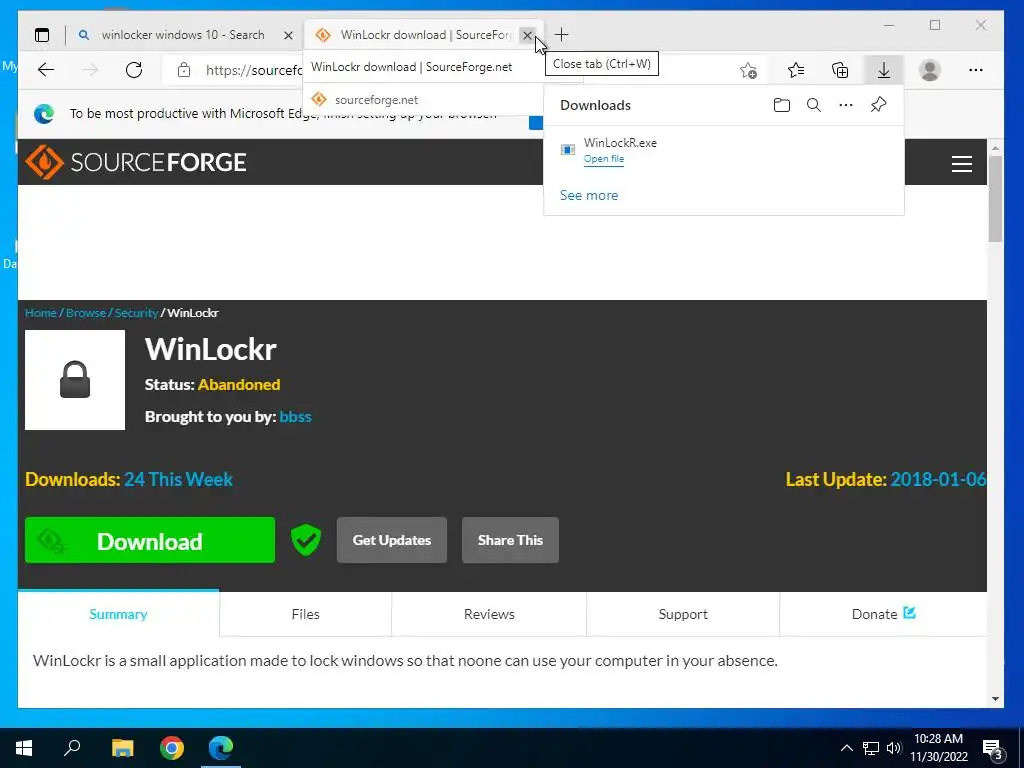1024x768 pixels.
Task: Open the Reviews tab
Action: [x=489, y=614]
